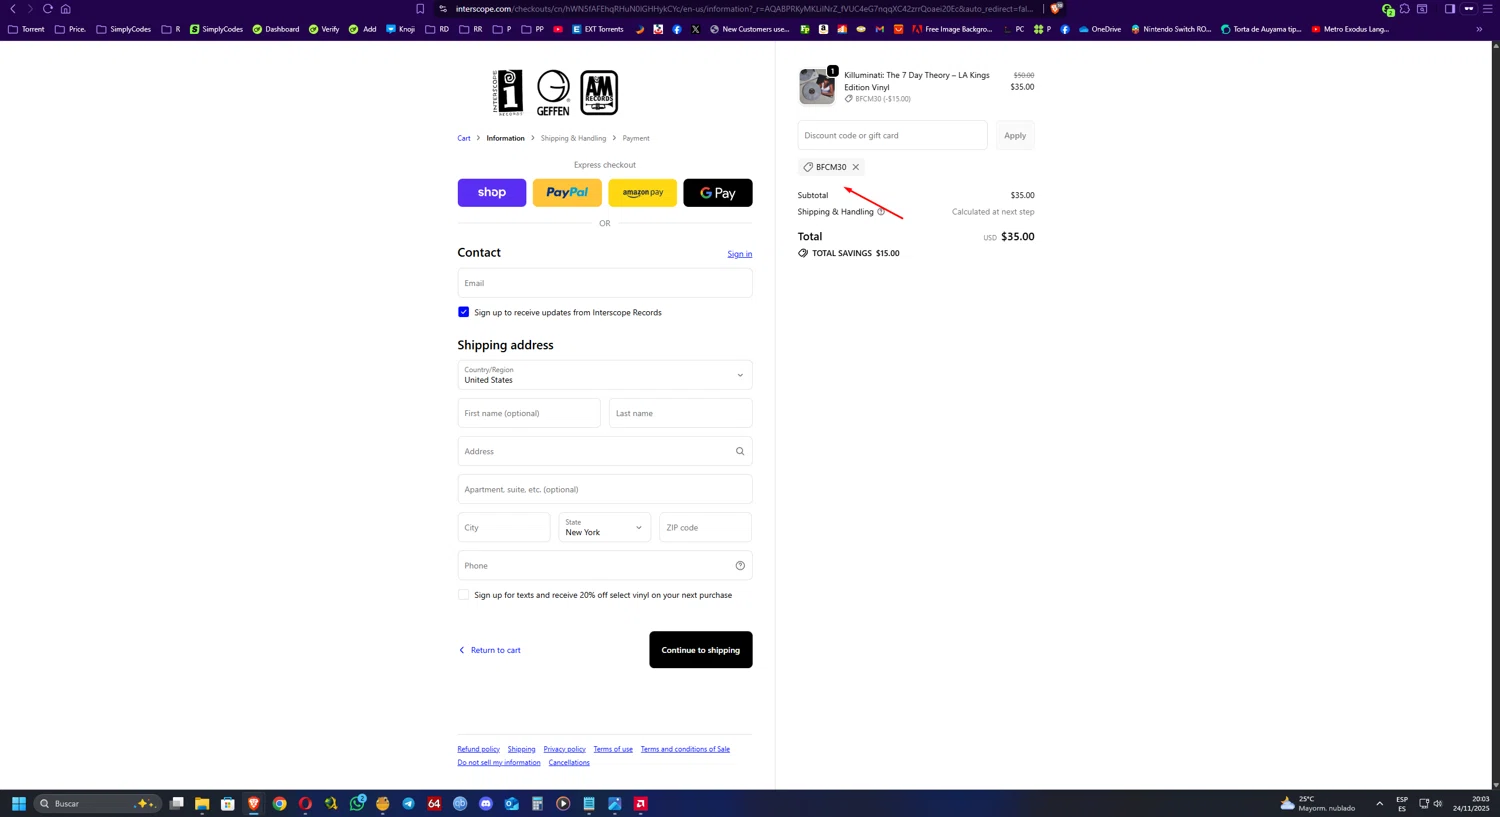Click the Killuminati vinyl product thumbnail
This screenshot has height=817, width=1500.
[817, 87]
